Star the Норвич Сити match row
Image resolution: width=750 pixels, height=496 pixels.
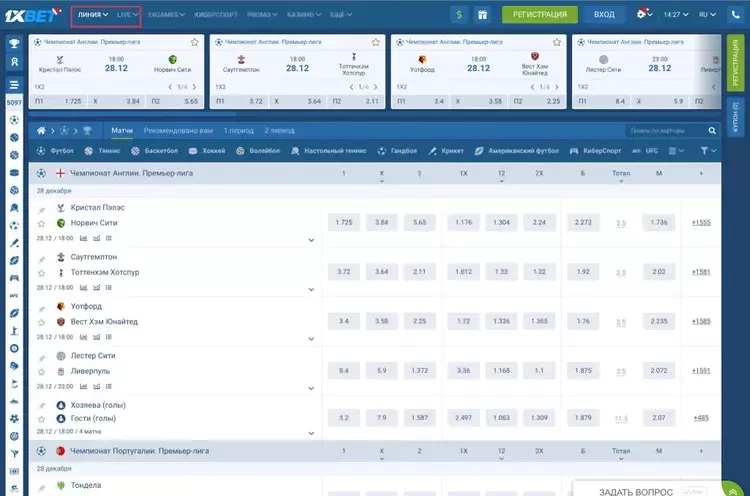[42, 223]
